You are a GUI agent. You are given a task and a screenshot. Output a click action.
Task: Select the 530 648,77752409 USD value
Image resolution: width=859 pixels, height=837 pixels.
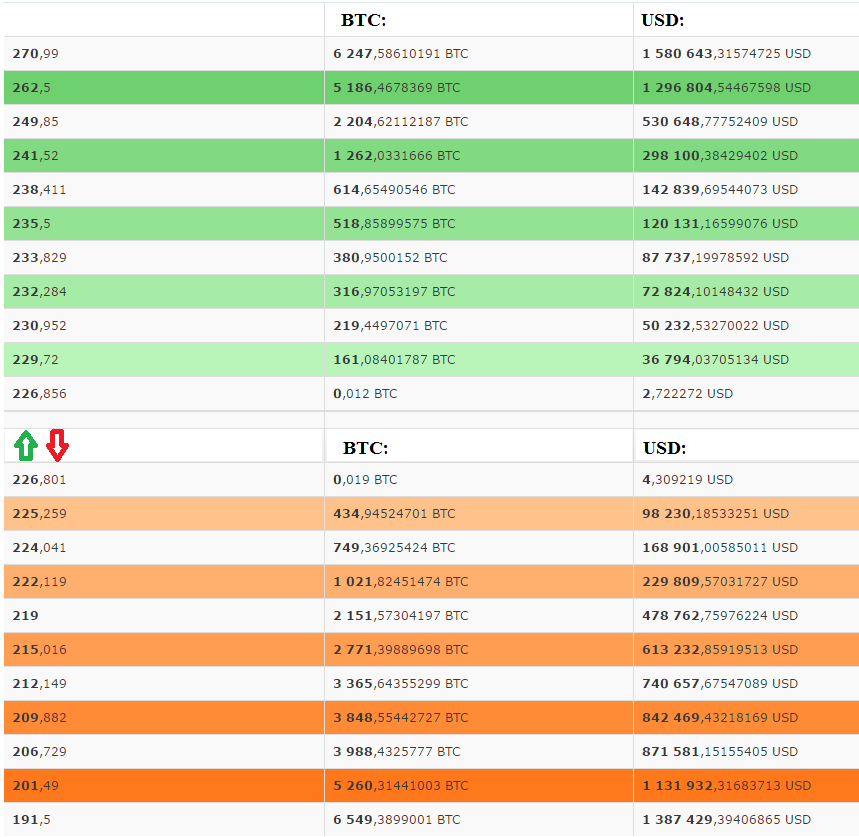720,122
